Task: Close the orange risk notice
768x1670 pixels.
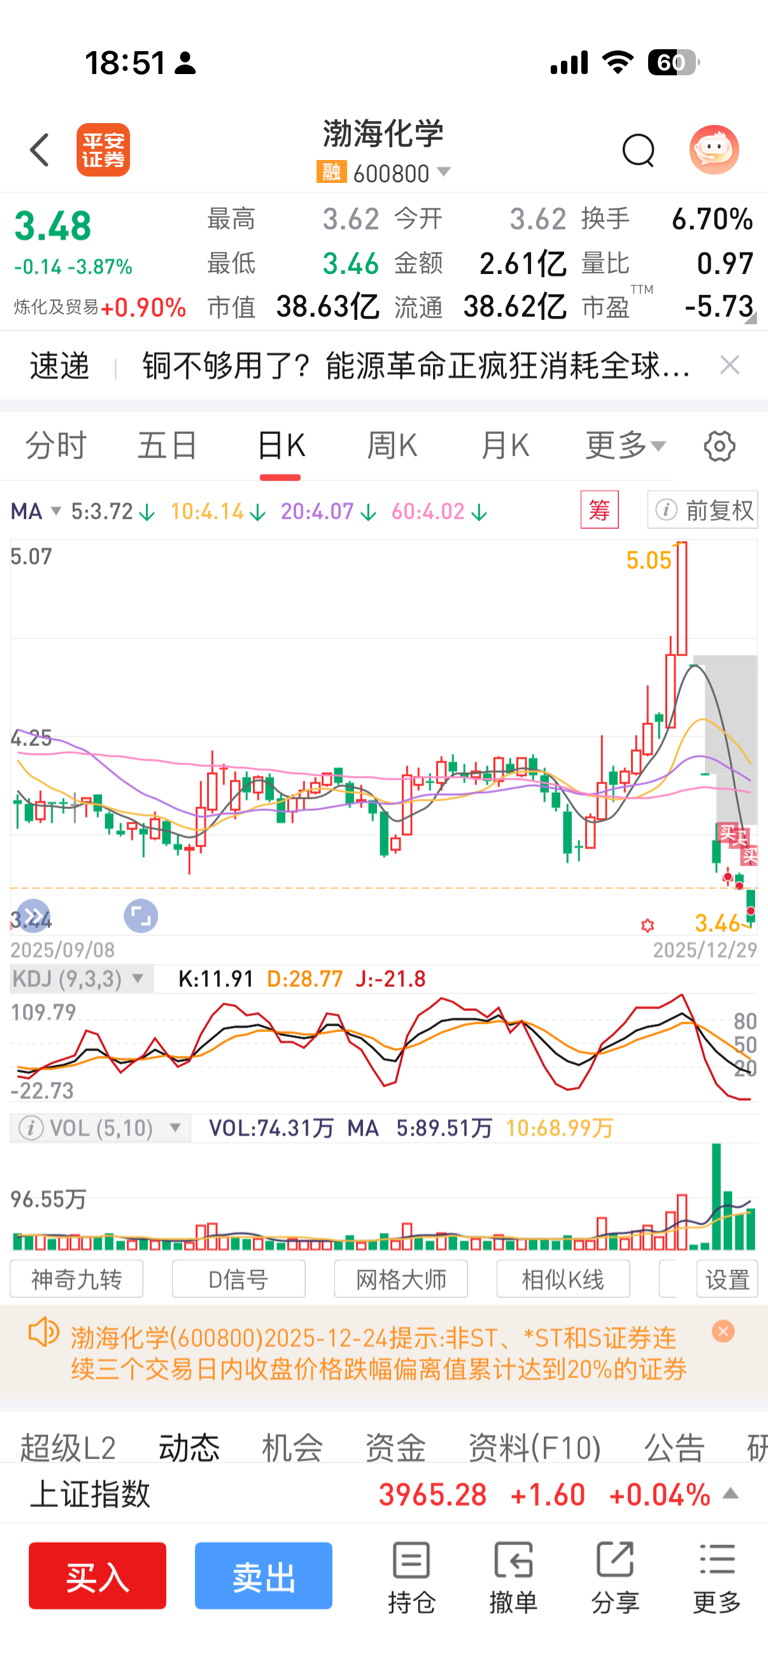Action: (x=723, y=1331)
